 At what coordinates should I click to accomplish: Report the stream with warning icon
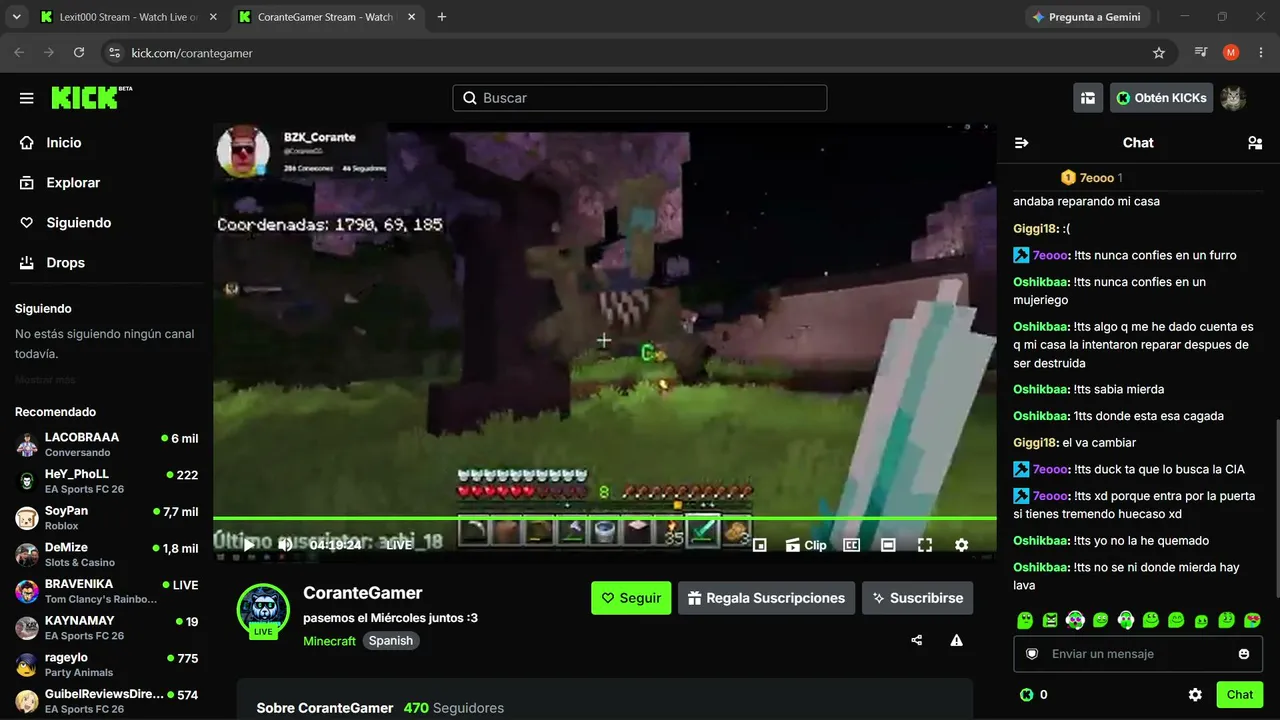coord(957,640)
